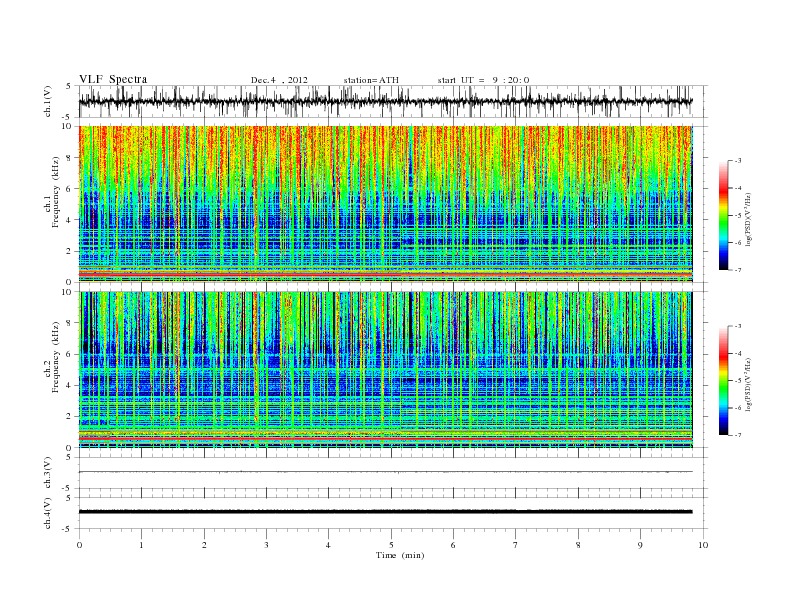
Task: Click the 'start UT = 9 :20: 0' label
Action: click(x=483, y=80)
